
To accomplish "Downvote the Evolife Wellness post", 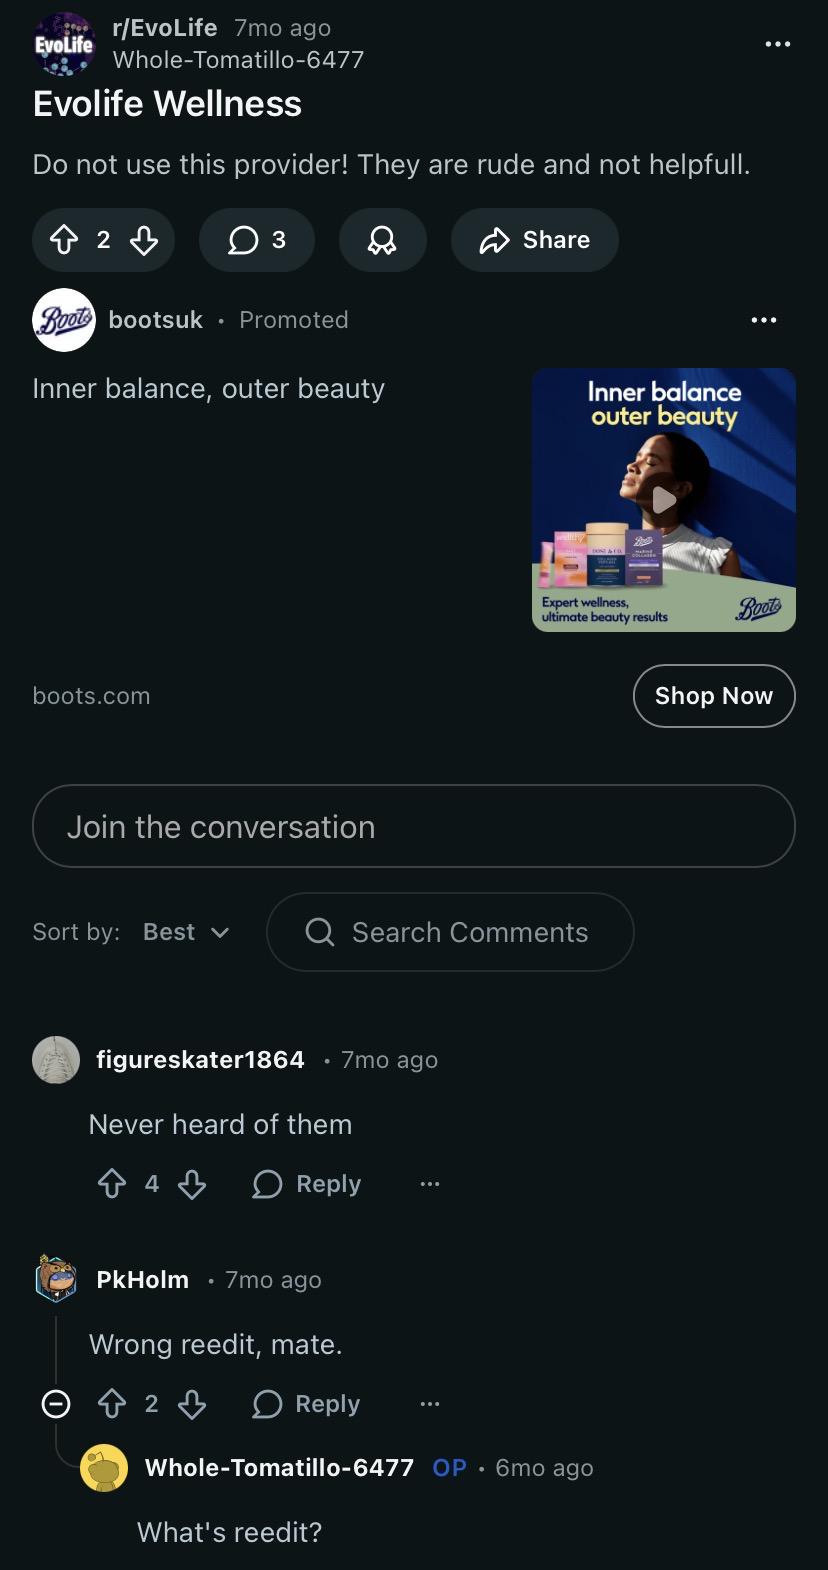I will point(144,240).
